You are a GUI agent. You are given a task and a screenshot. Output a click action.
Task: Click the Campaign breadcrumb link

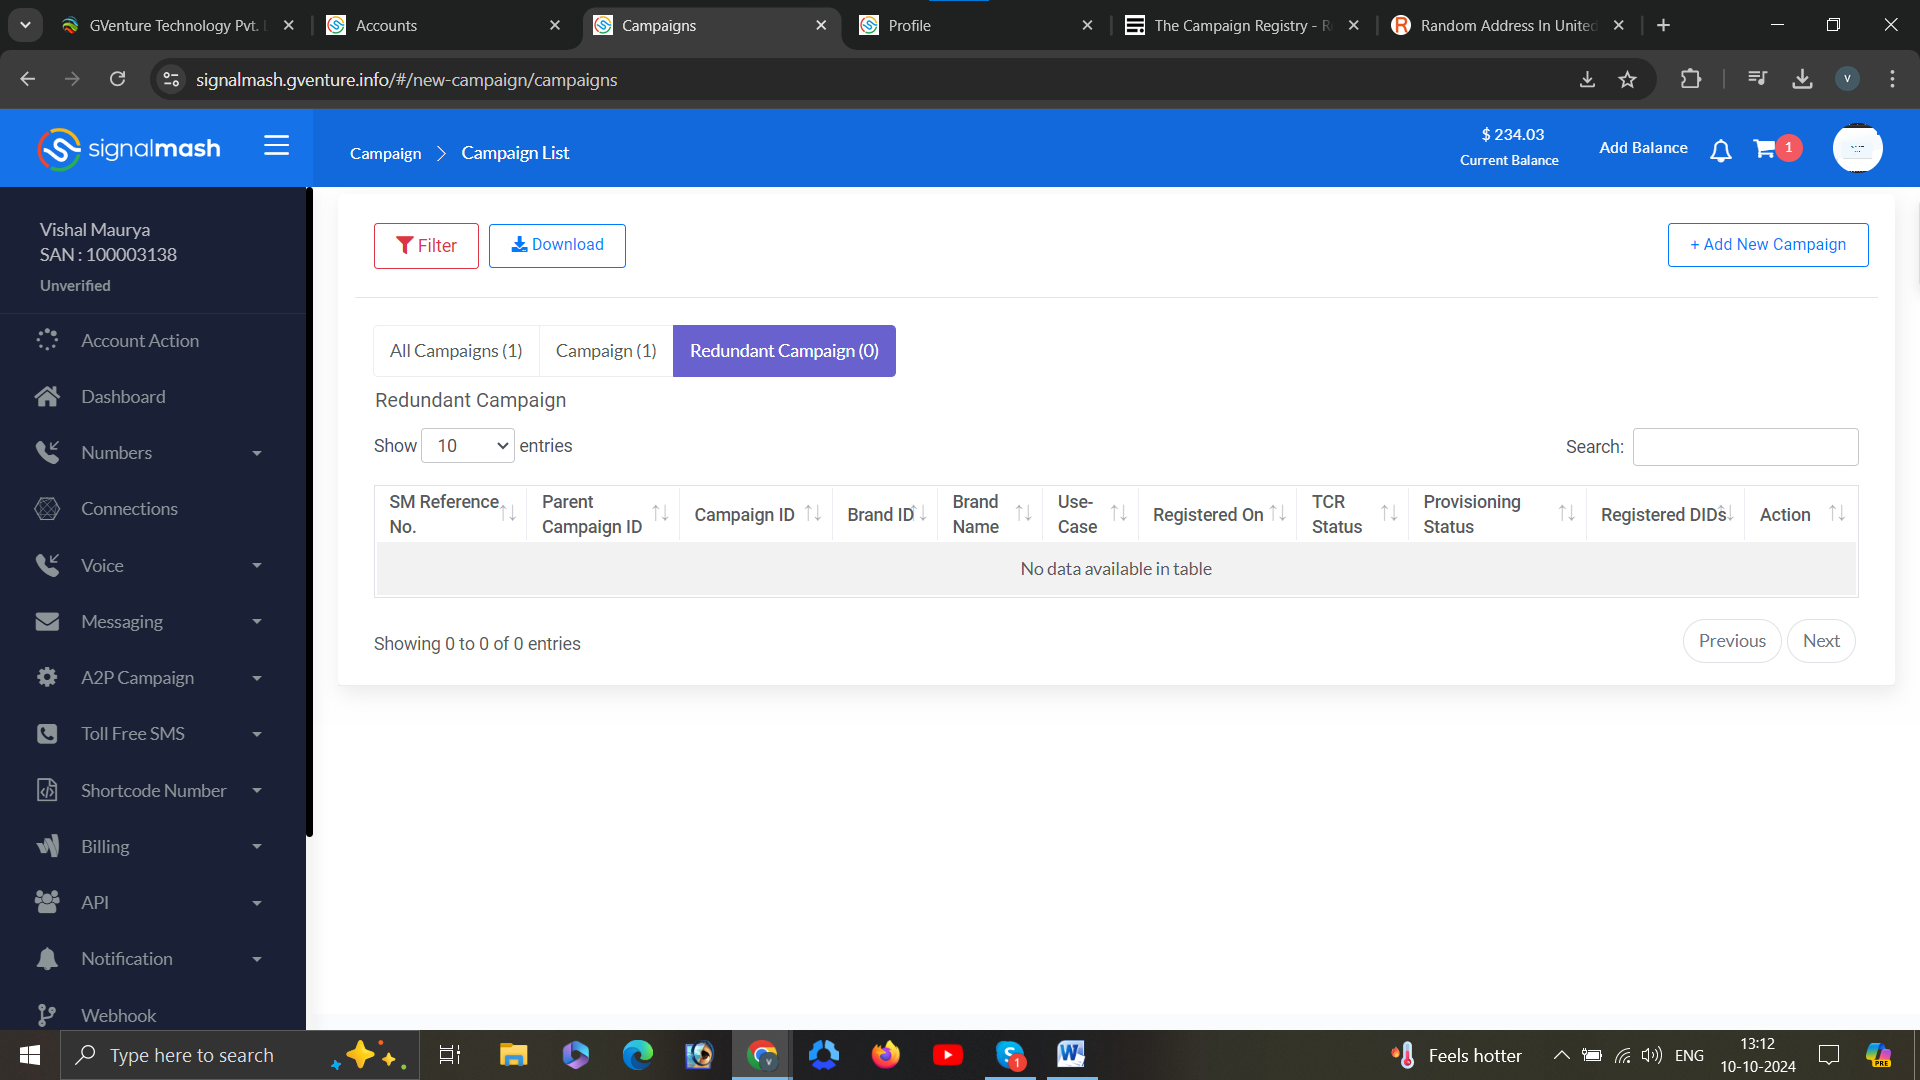click(385, 153)
